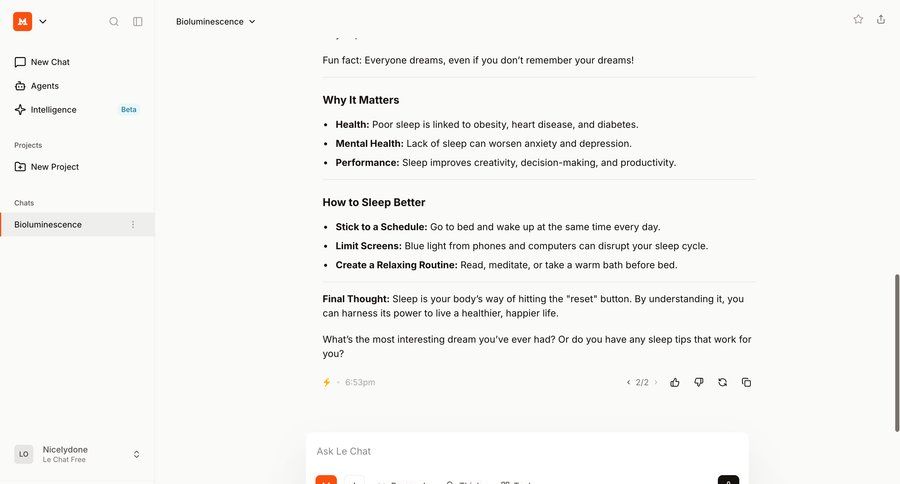Open options for the Bioluminescence chat
The width and height of the screenshot is (900, 484).
point(133,225)
